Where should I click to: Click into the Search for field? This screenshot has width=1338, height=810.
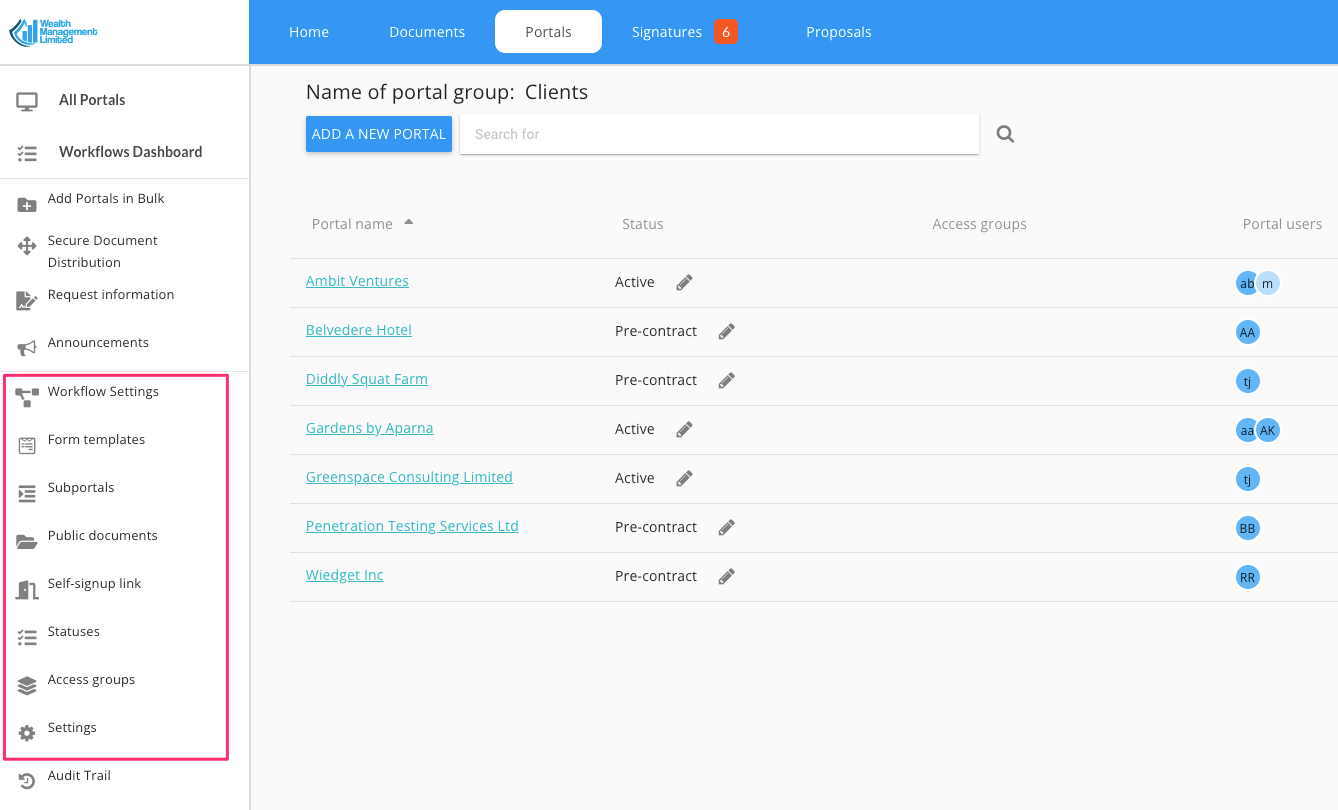tap(718, 134)
